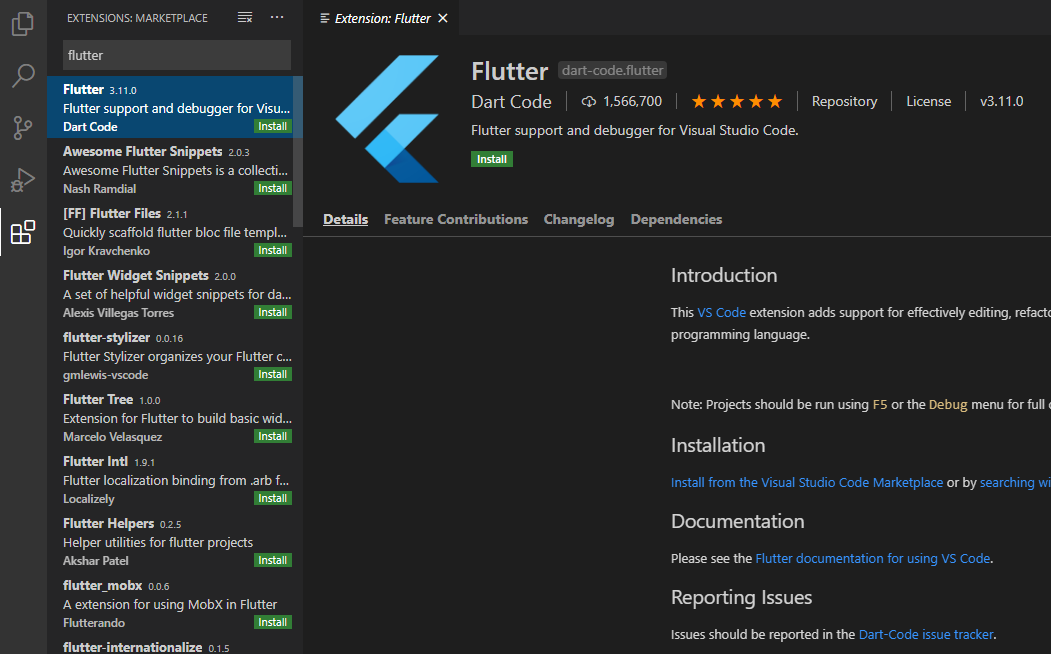This screenshot has width=1051, height=654.
Task: Install Awesome Flutter Snippets
Action: click(x=273, y=188)
